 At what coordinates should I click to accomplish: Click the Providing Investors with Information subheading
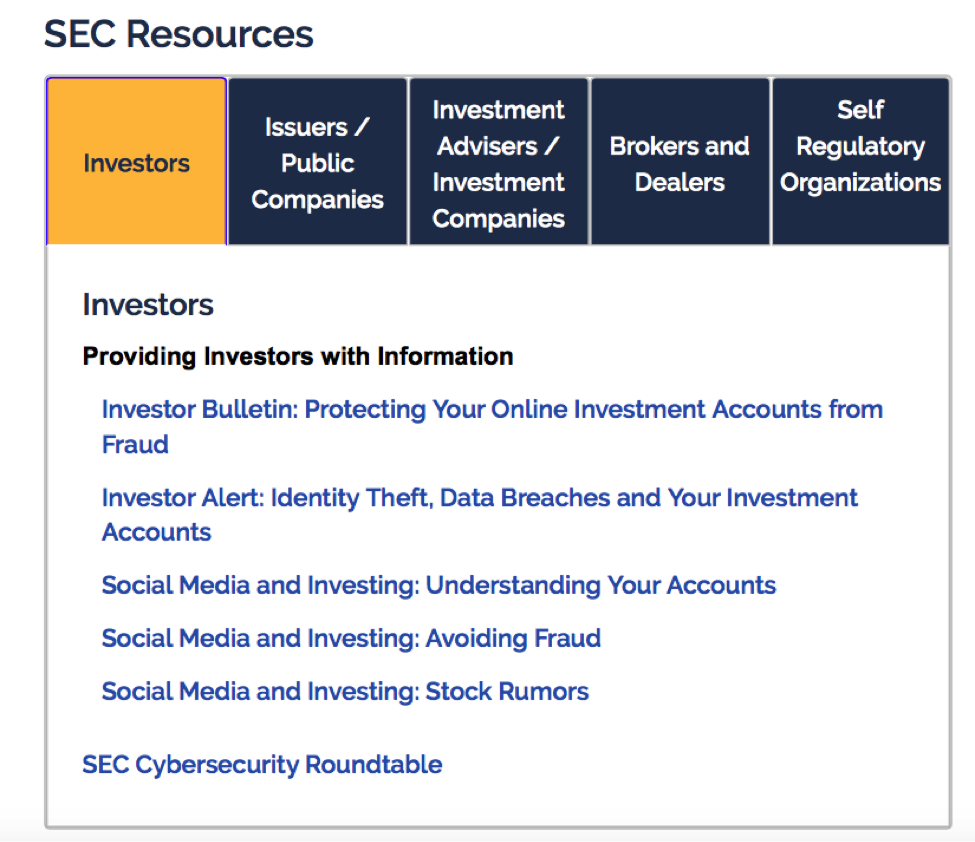point(298,356)
